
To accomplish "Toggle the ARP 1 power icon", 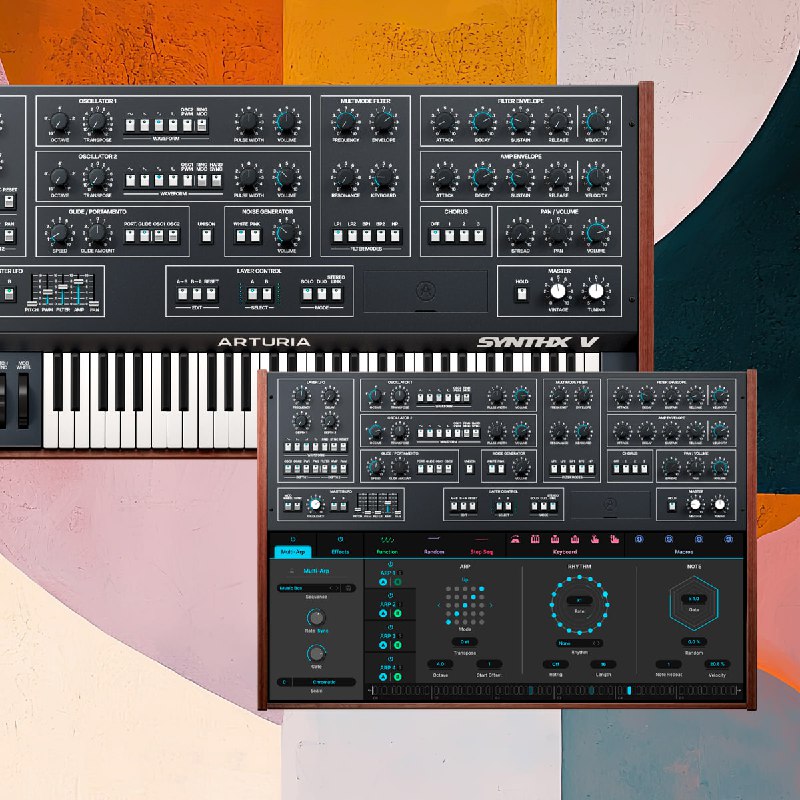I will 390,564.
